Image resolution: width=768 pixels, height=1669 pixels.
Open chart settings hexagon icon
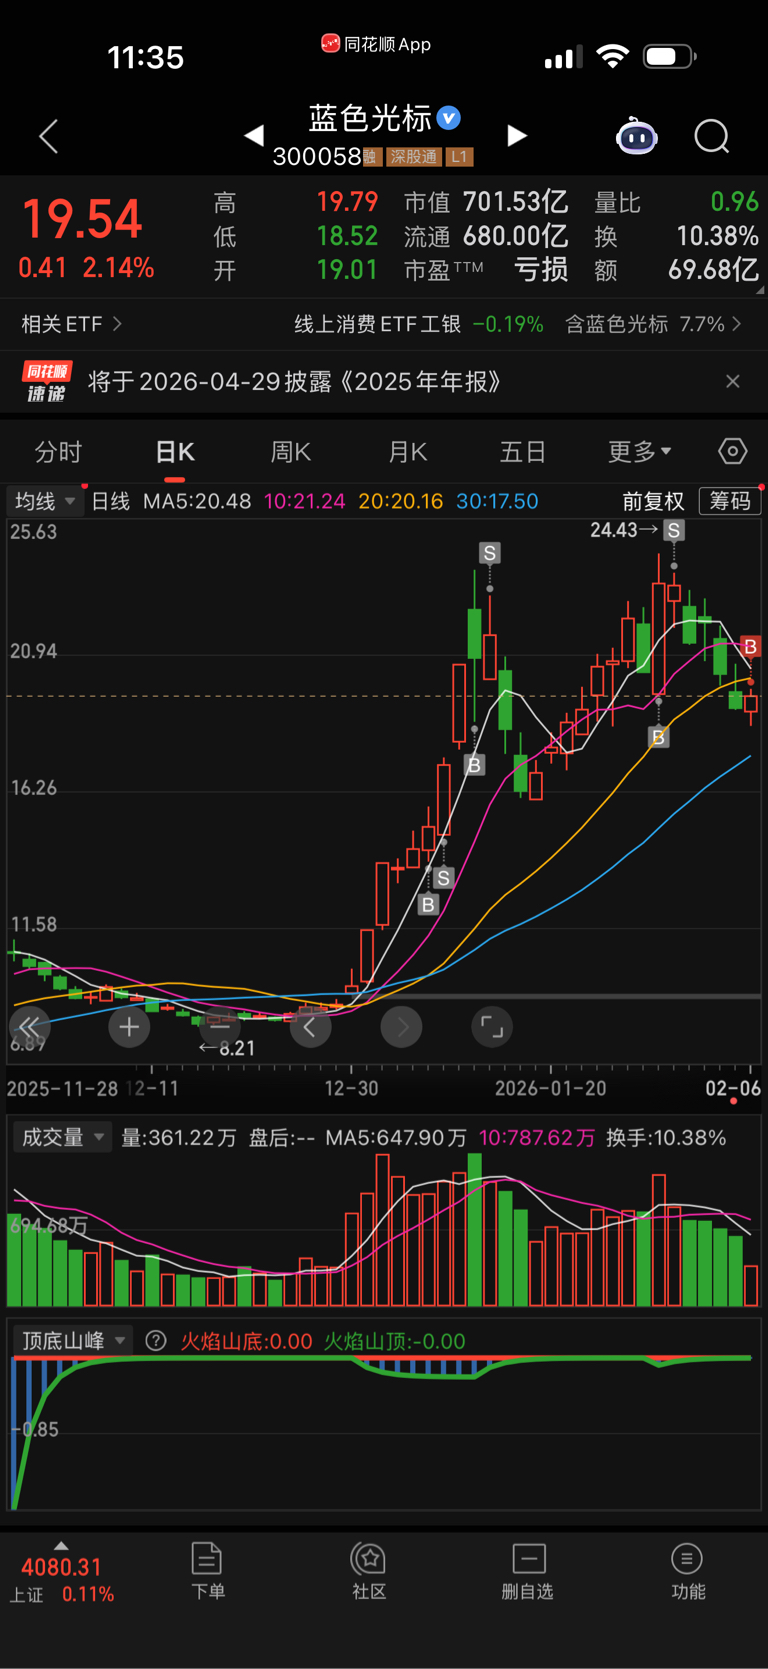click(733, 452)
